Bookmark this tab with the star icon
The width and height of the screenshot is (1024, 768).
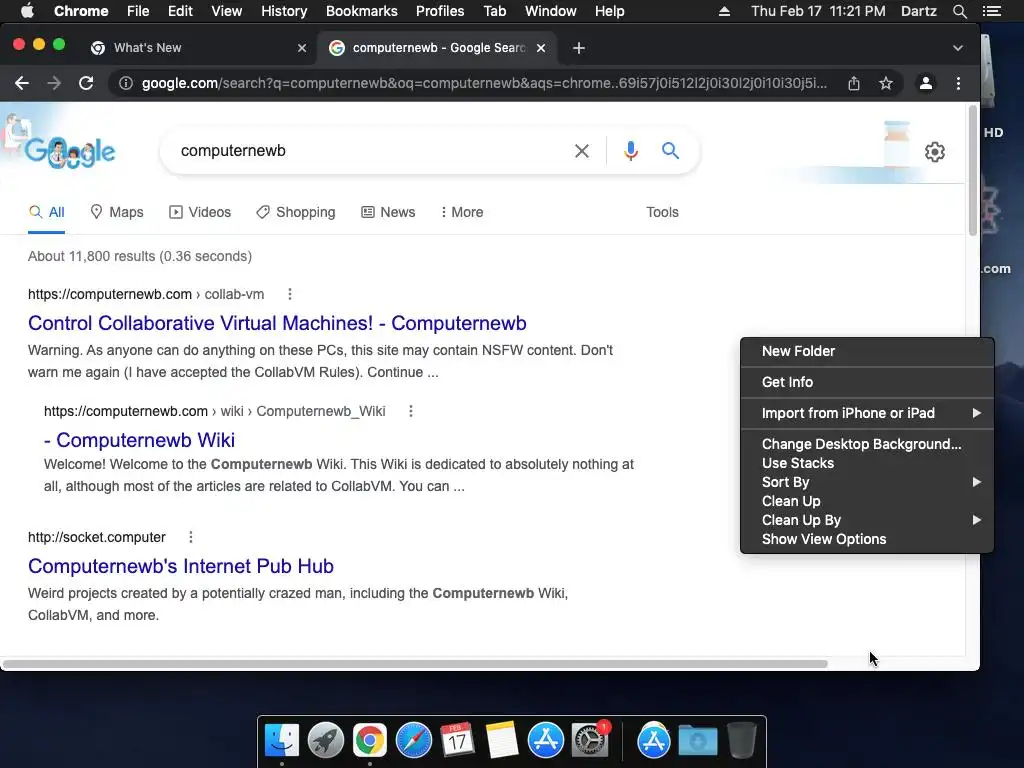click(x=886, y=83)
